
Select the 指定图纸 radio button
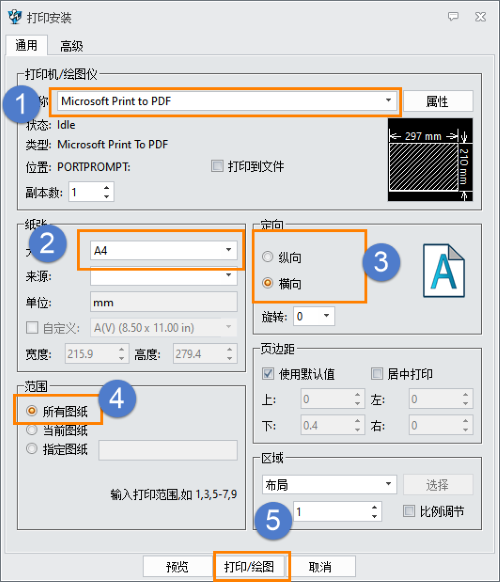(32, 449)
